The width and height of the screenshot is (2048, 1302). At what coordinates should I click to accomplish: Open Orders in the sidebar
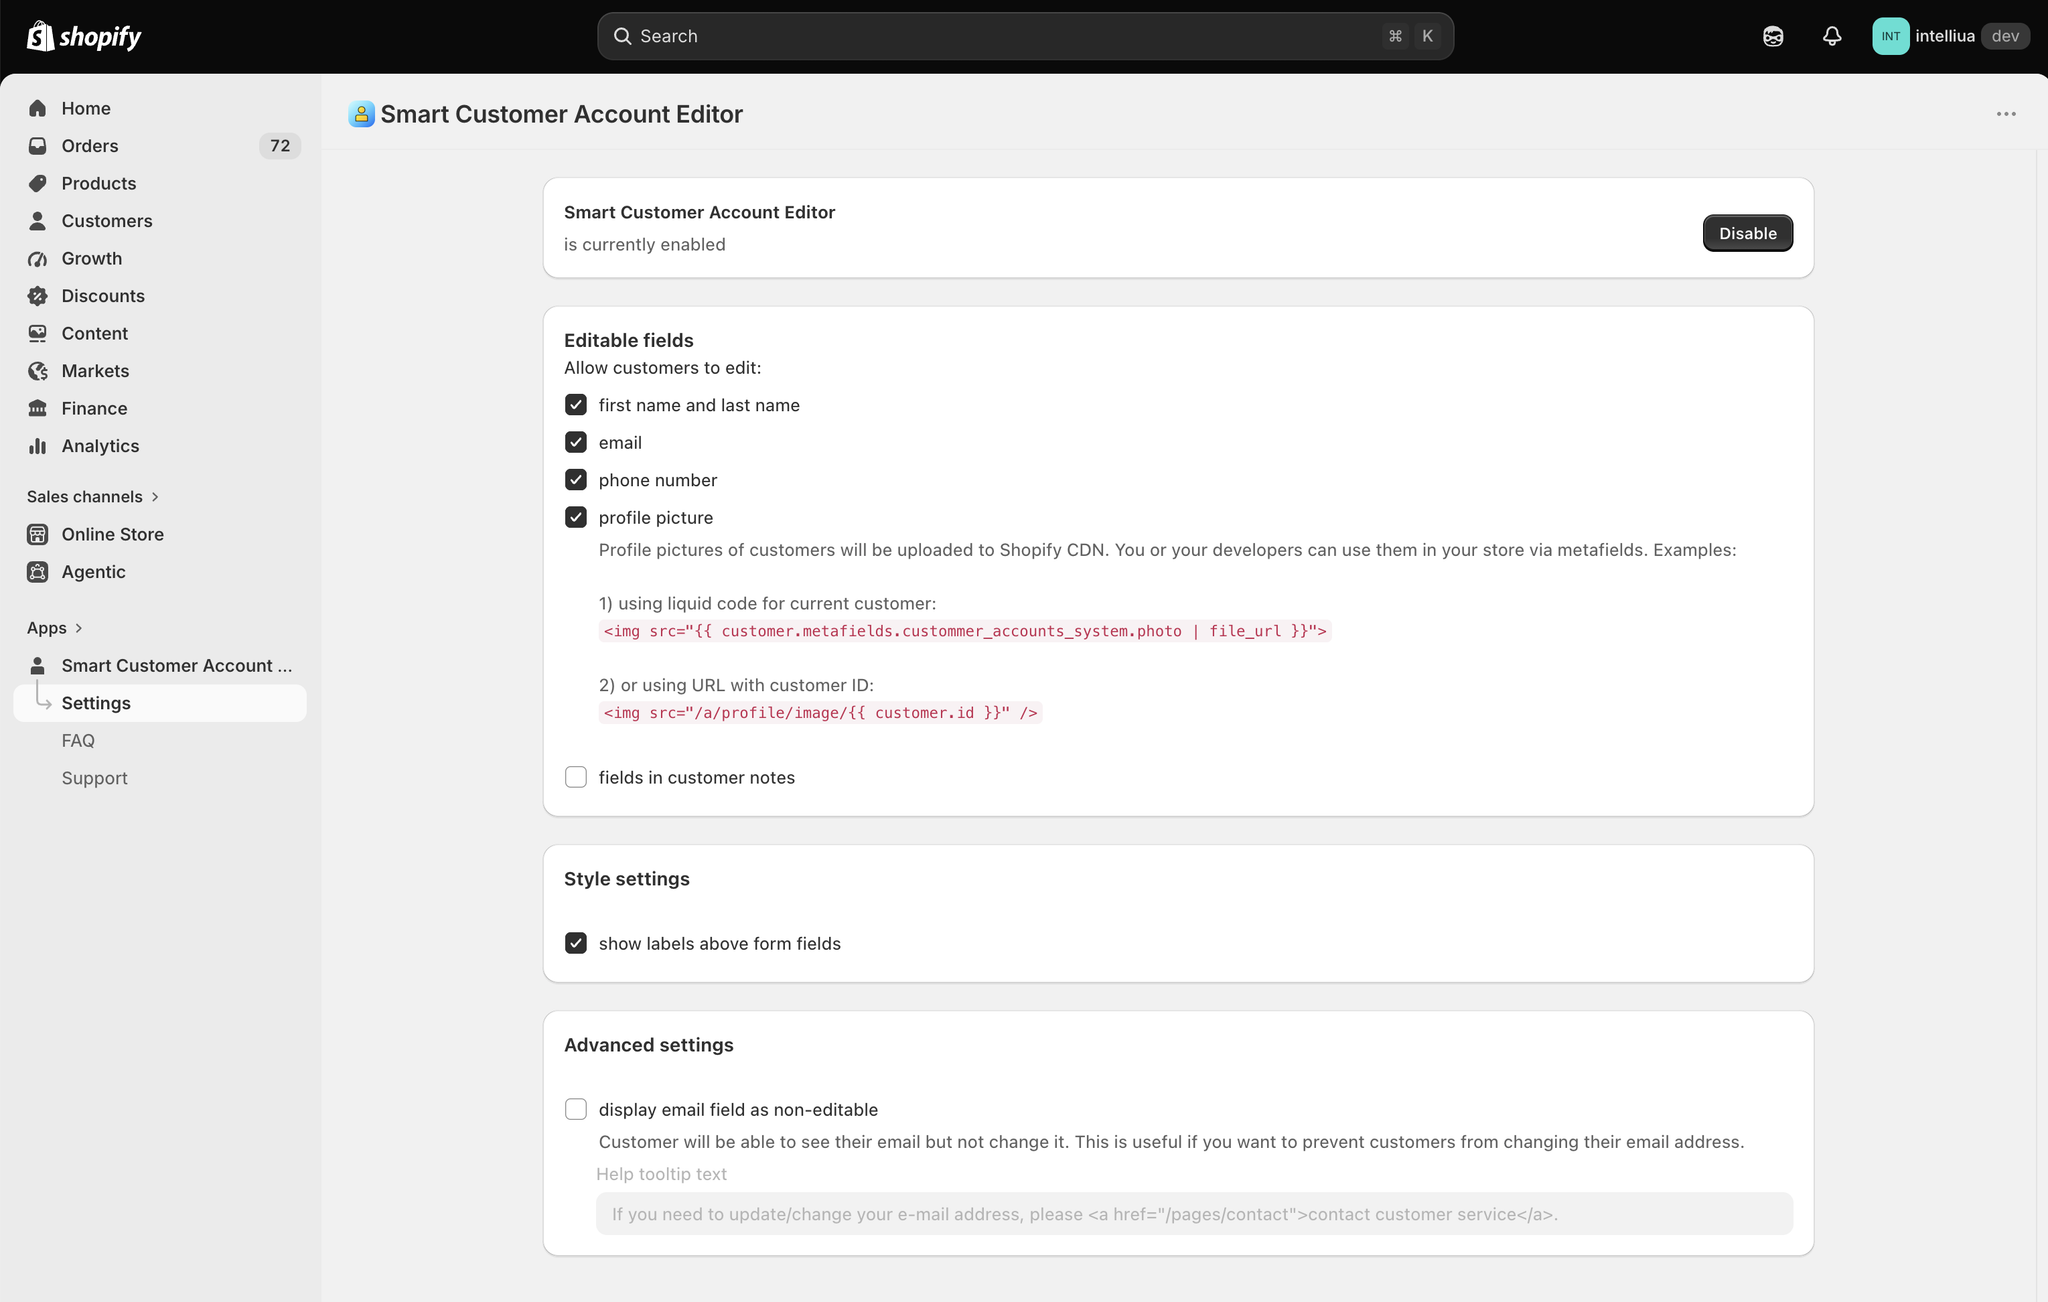pos(160,146)
